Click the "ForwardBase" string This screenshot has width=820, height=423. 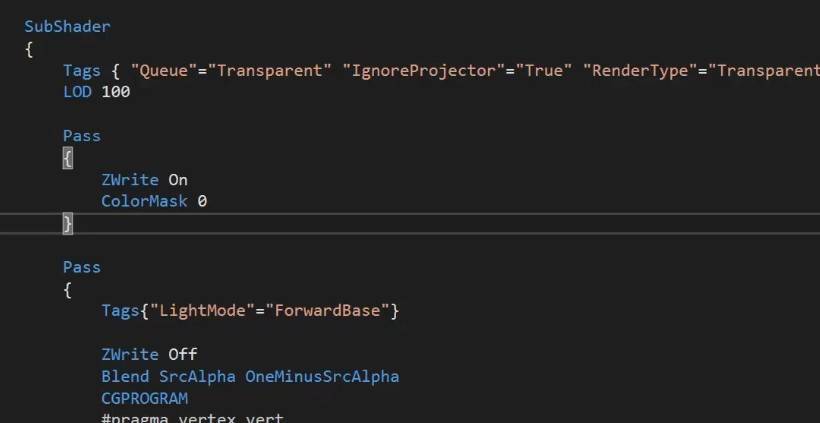pyautogui.click(x=327, y=311)
